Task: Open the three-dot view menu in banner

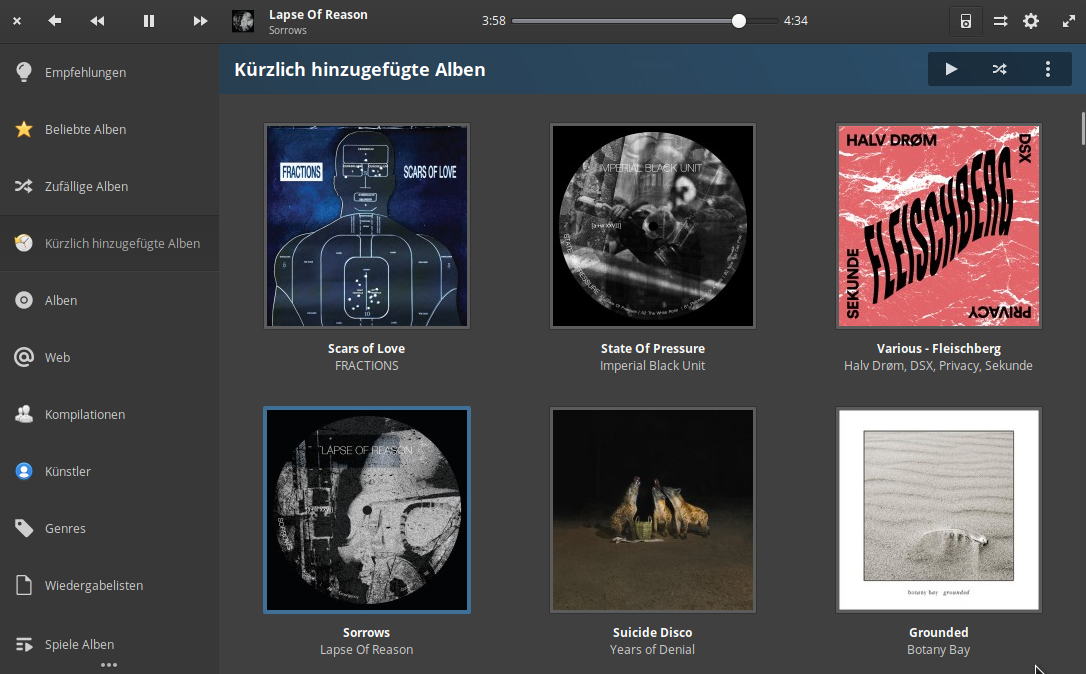Action: 1048,69
